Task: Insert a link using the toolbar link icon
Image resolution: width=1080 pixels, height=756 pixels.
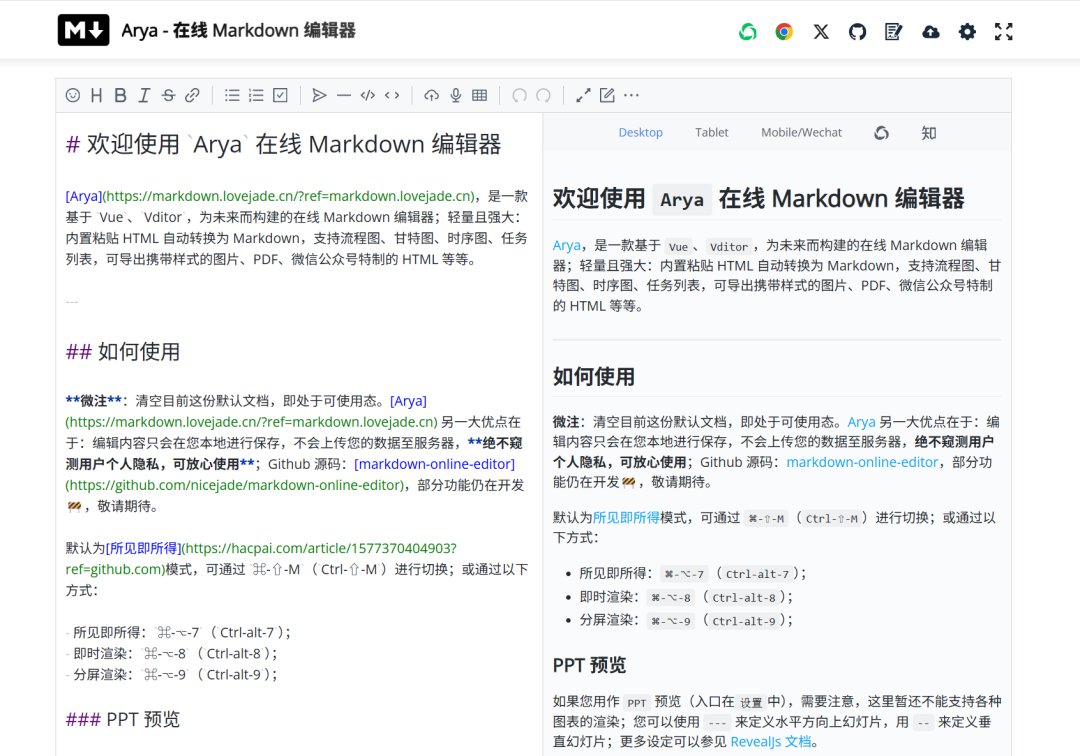Action: click(192, 95)
